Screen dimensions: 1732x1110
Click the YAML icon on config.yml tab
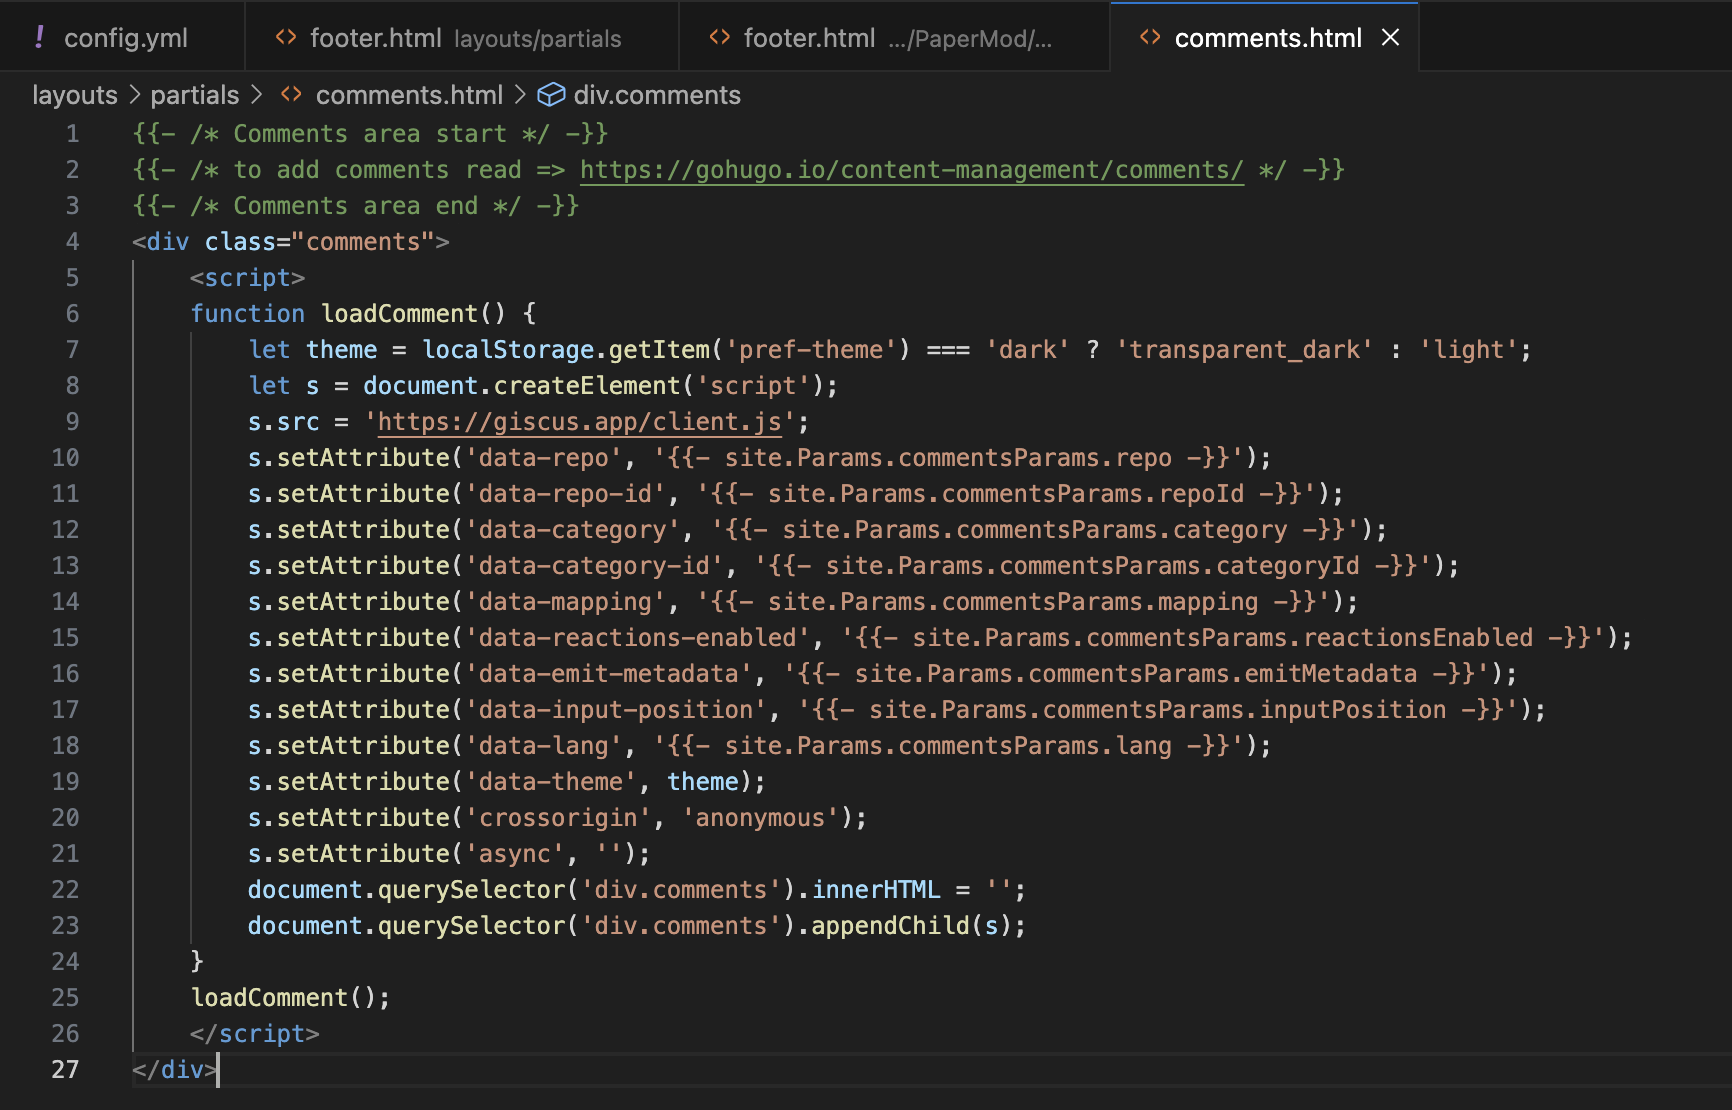click(x=39, y=37)
